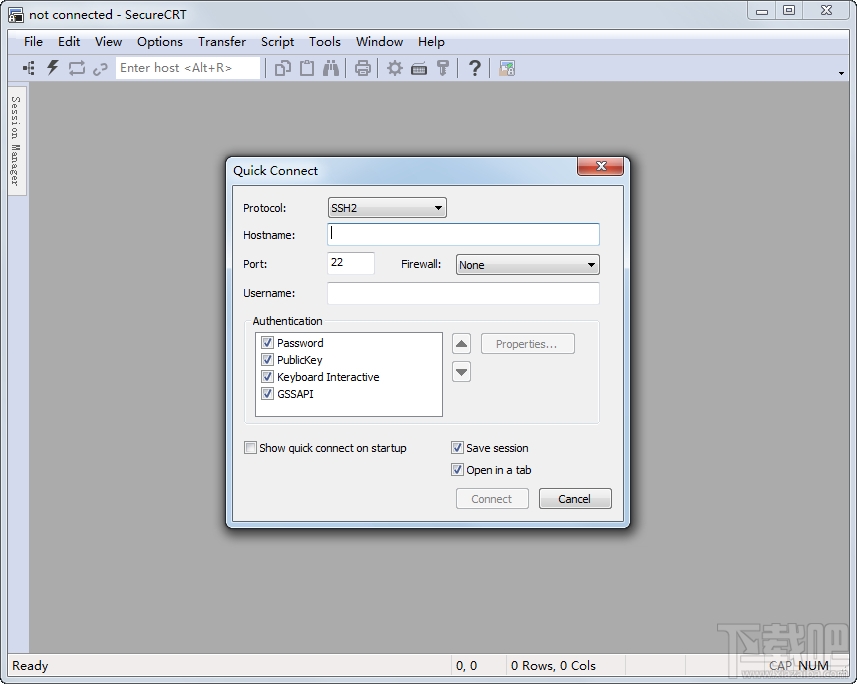Image resolution: width=857 pixels, height=684 pixels.
Task: Click the Hostname input field
Action: (x=463, y=234)
